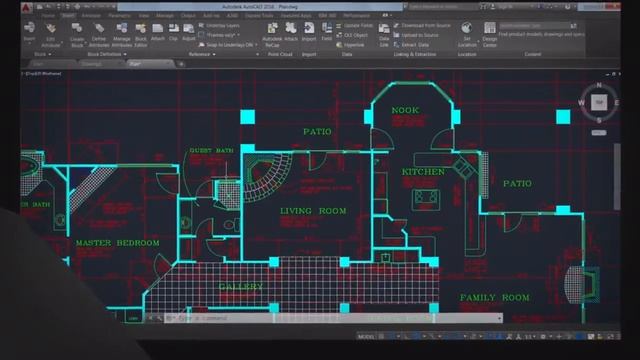Expand the Reference panel
This screenshot has width=640, height=360.
point(202,54)
